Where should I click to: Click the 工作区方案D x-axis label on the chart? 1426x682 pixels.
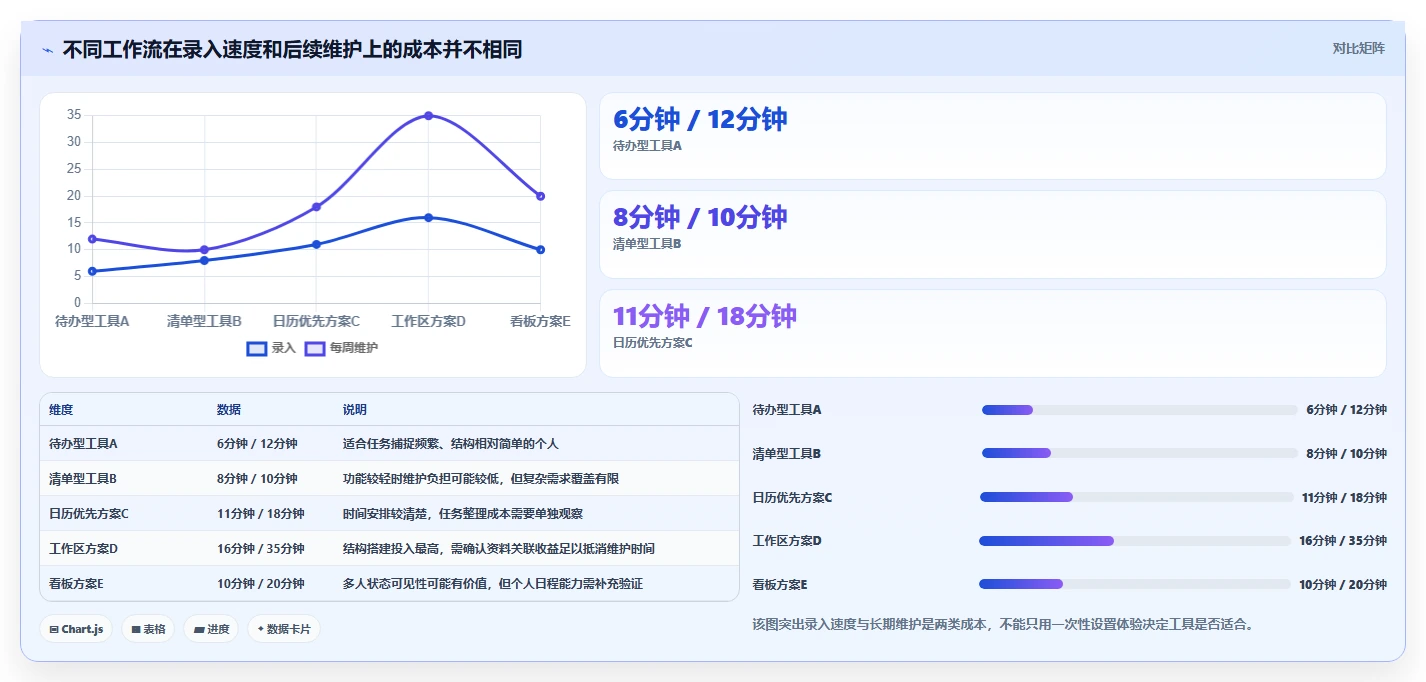point(428,321)
